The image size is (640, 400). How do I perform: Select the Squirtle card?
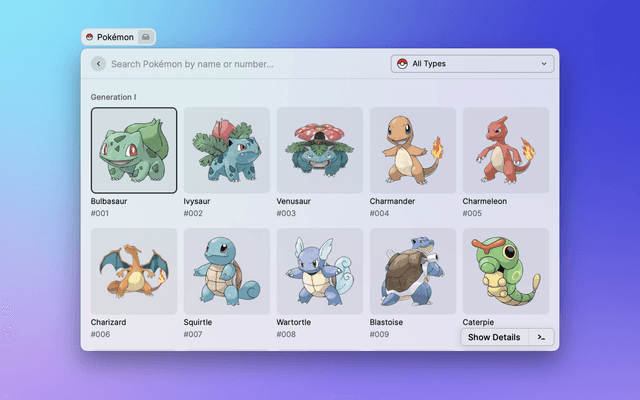coord(227,271)
